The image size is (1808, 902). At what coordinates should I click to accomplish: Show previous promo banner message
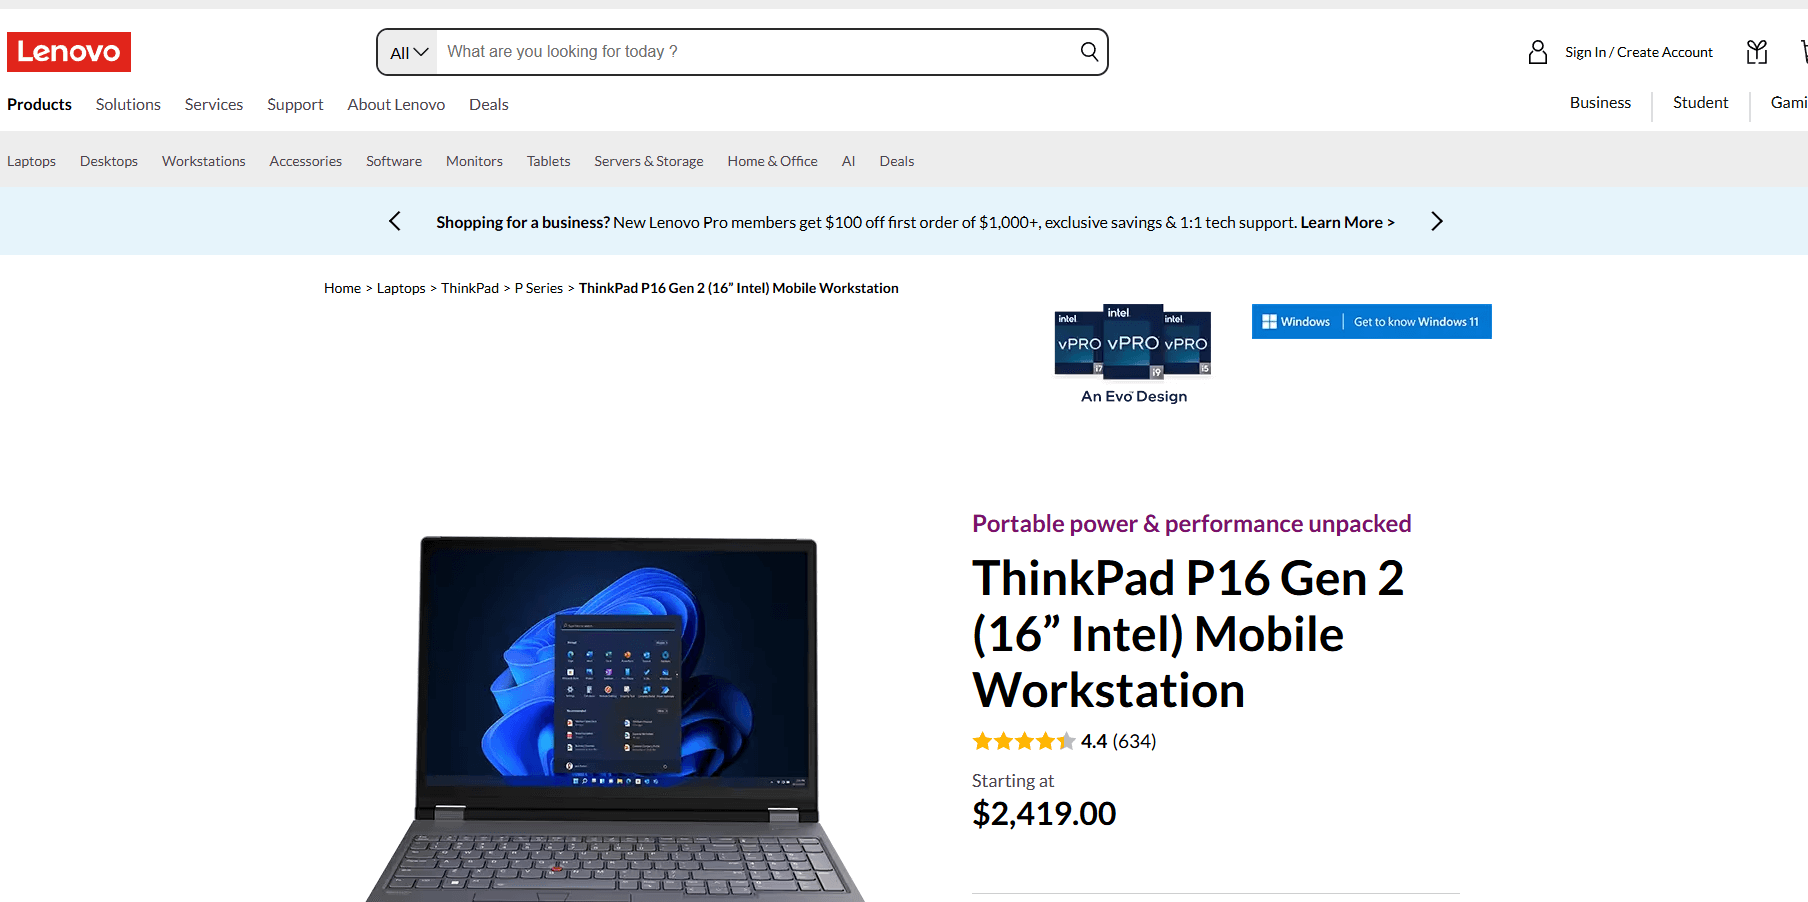click(x=395, y=221)
